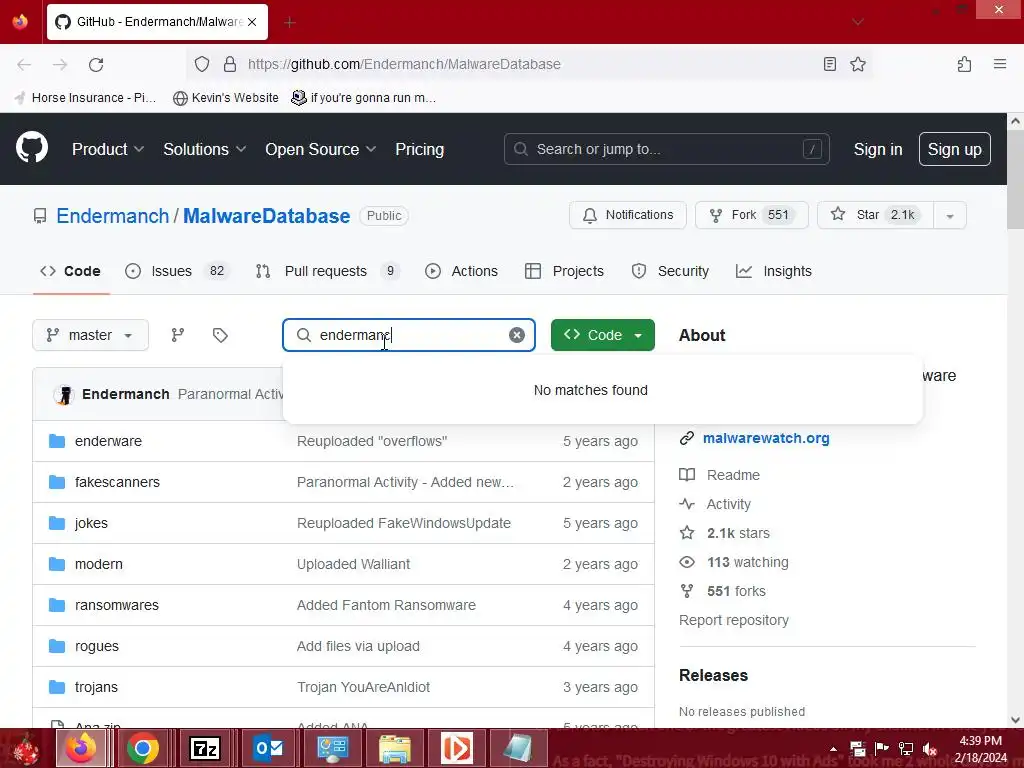This screenshot has width=1024, height=768.
Task: Open the 113 watching link
Action: pyautogui.click(x=747, y=562)
